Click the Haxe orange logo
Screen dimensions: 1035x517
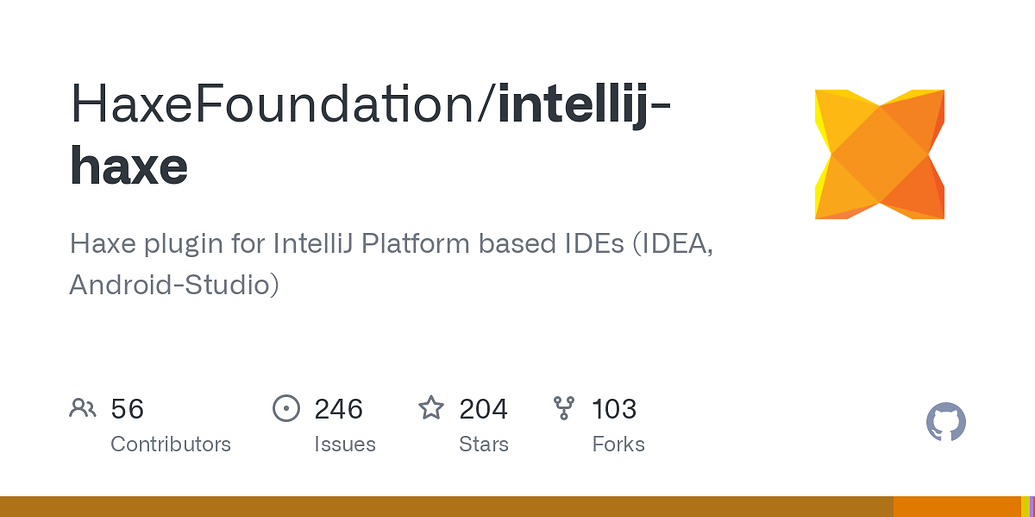pyautogui.click(x=879, y=155)
